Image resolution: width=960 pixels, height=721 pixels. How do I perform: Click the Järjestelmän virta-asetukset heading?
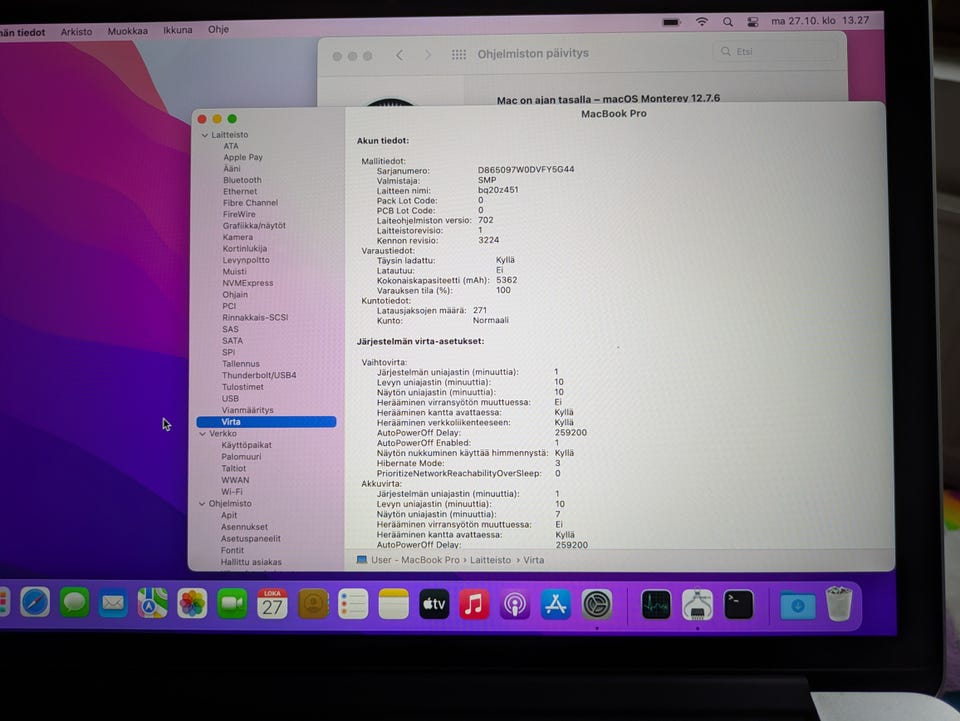coord(421,342)
